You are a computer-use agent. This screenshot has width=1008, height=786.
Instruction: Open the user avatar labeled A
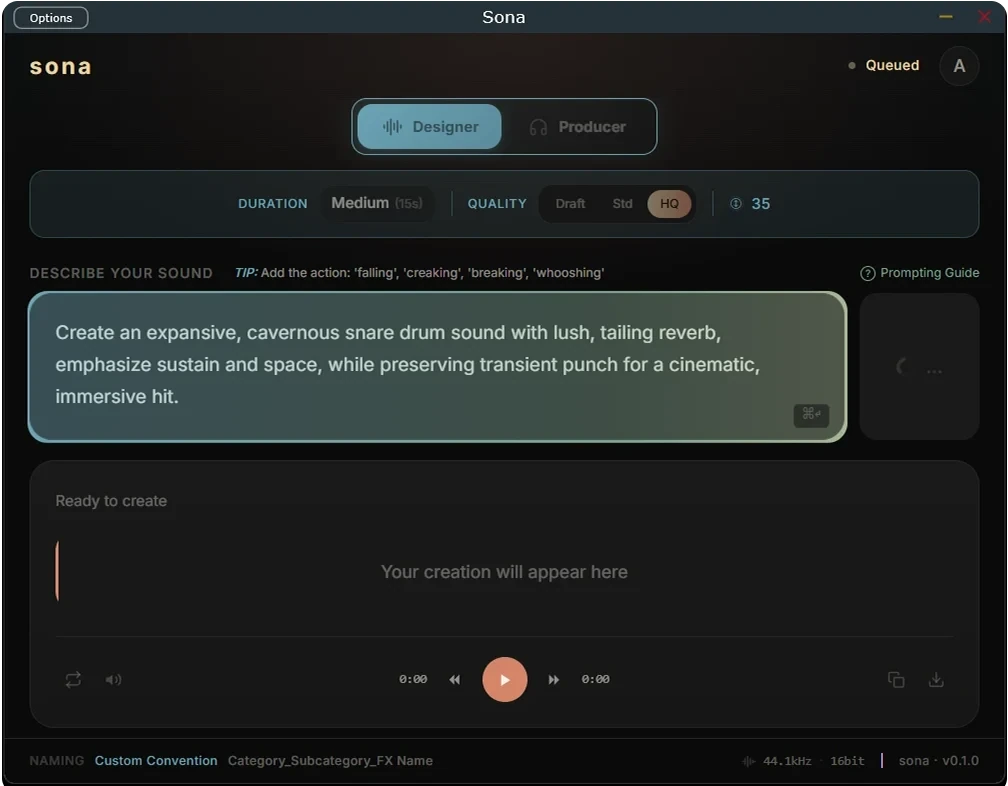[959, 66]
